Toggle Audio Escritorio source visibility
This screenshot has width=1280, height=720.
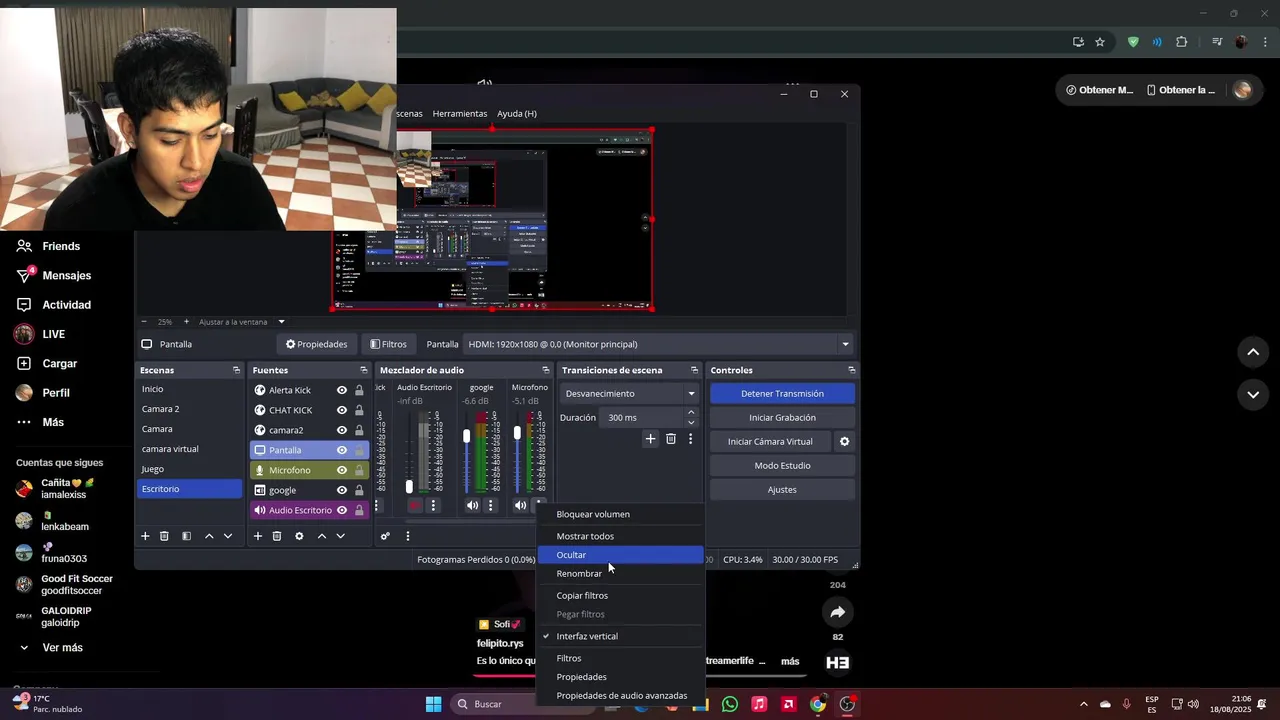pyautogui.click(x=342, y=510)
